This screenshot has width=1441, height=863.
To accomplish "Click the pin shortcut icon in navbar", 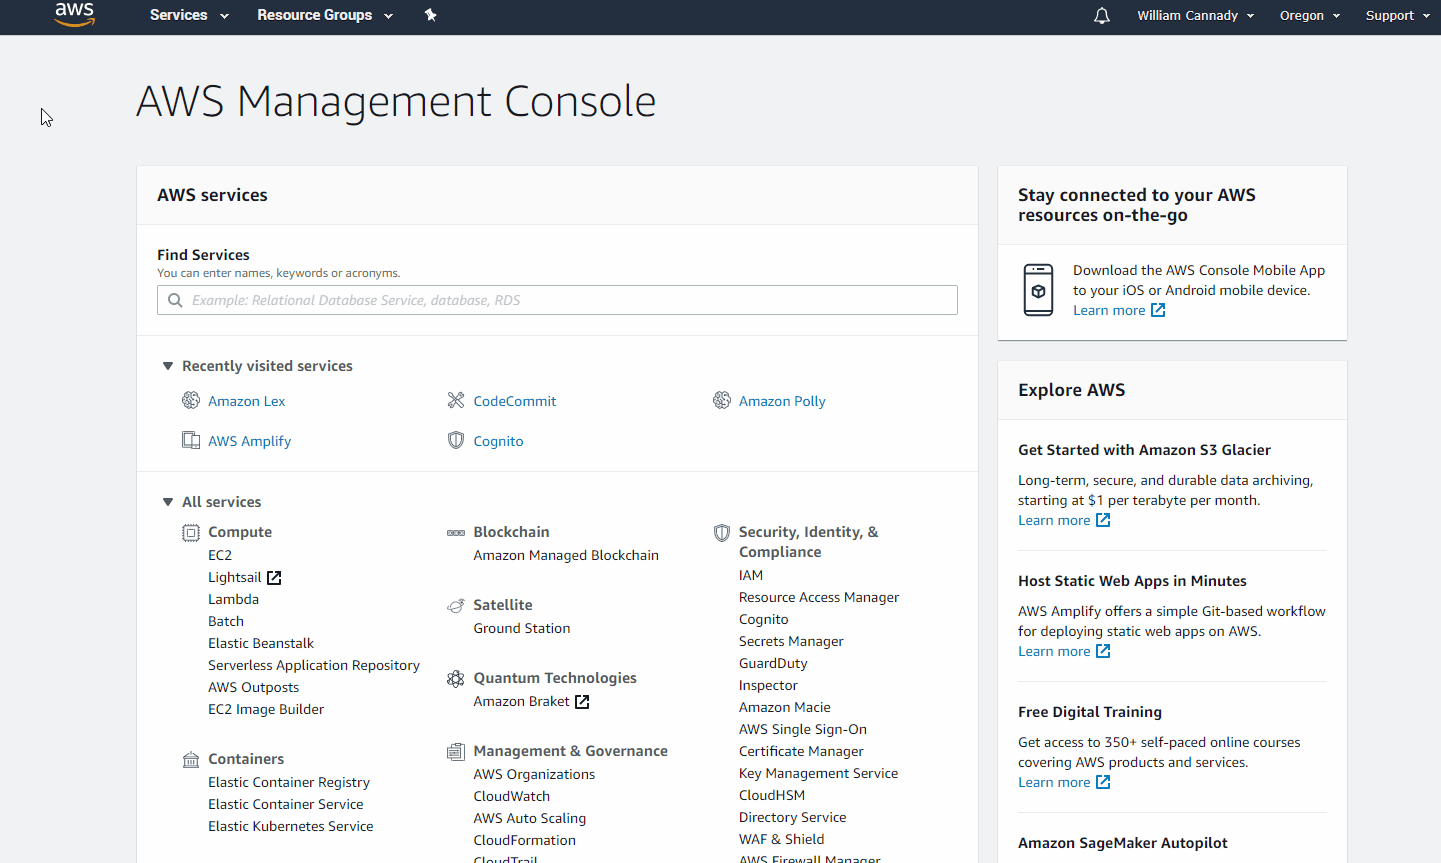I will [x=431, y=15].
